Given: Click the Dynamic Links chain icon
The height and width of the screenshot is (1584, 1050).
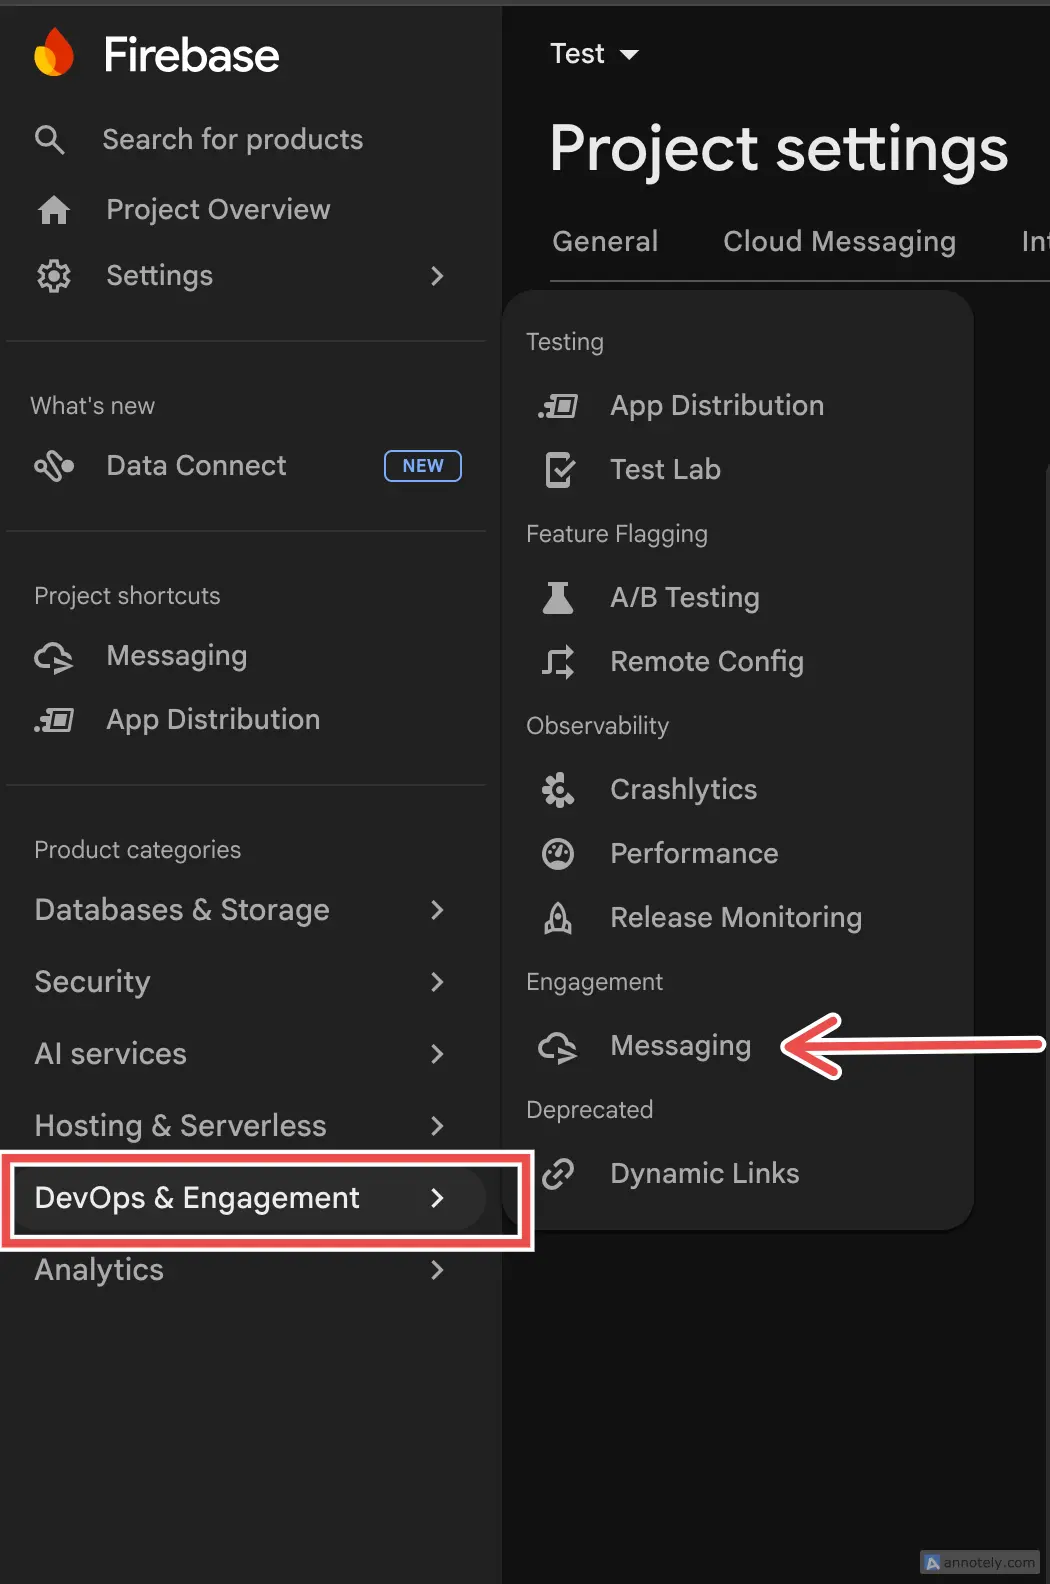Looking at the screenshot, I should (558, 1174).
